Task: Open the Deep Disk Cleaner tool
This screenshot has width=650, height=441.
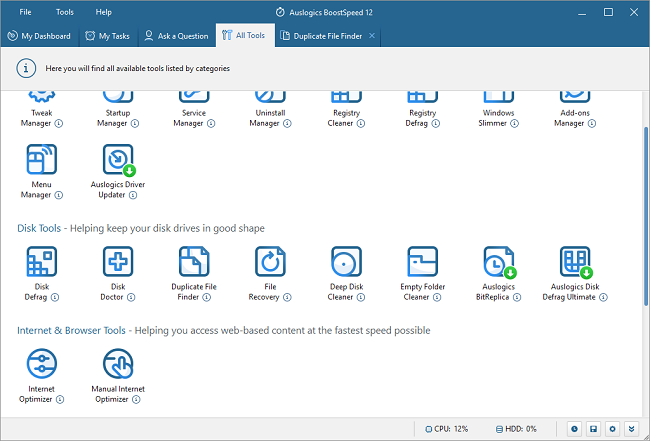Action: [x=347, y=262]
